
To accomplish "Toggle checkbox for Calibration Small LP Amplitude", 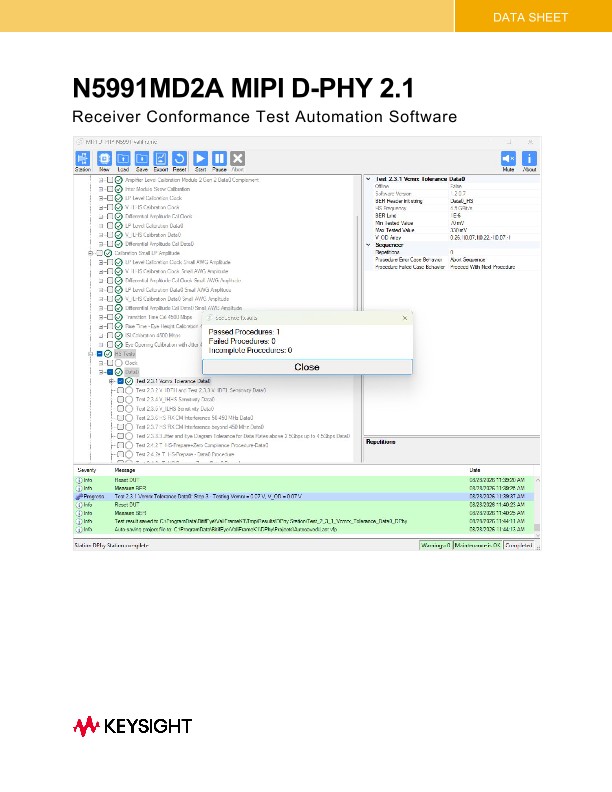I will 99,253.
